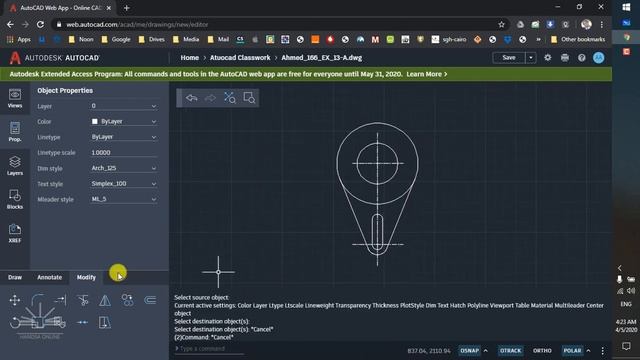640x360 pixels.
Task: Open the user account avatar
Action: [x=599, y=58]
